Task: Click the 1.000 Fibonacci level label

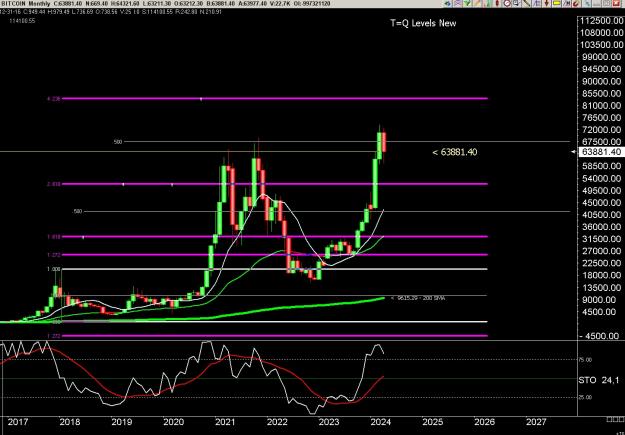Action: [x=55, y=269]
